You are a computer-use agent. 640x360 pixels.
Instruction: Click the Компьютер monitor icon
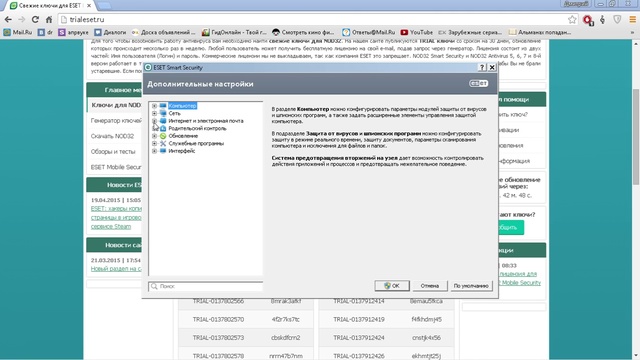point(163,106)
